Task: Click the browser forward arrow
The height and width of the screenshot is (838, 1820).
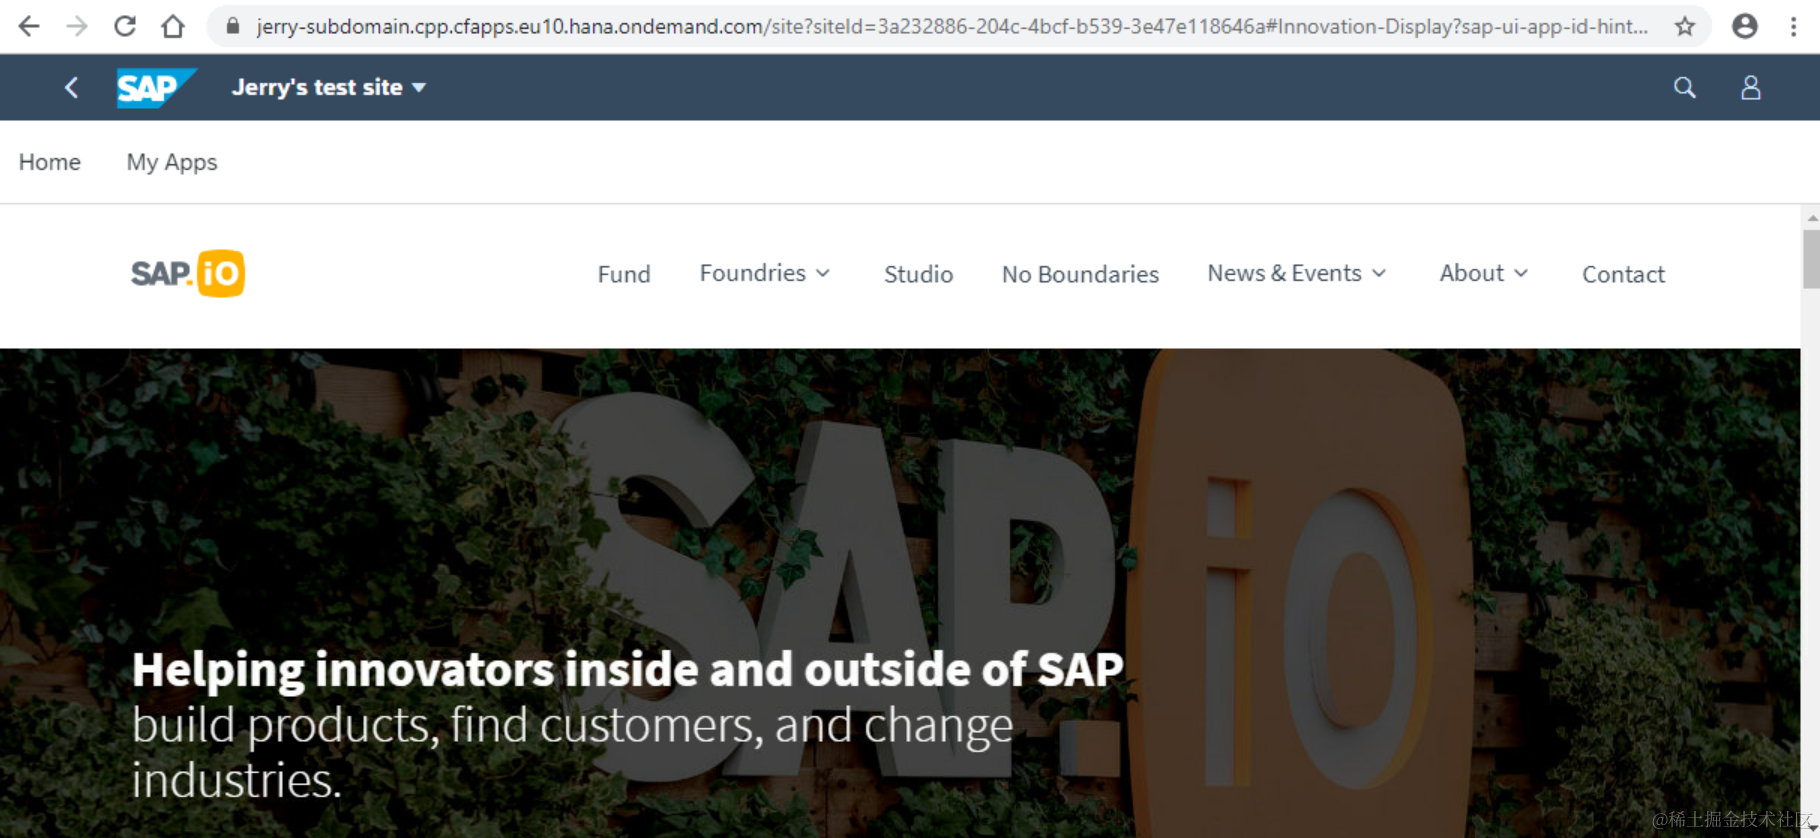Action: [x=77, y=26]
